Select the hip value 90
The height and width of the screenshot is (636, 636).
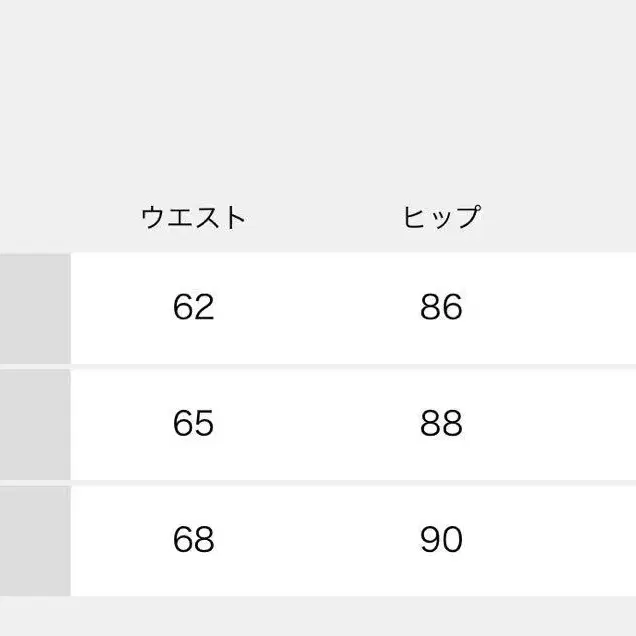point(441,540)
